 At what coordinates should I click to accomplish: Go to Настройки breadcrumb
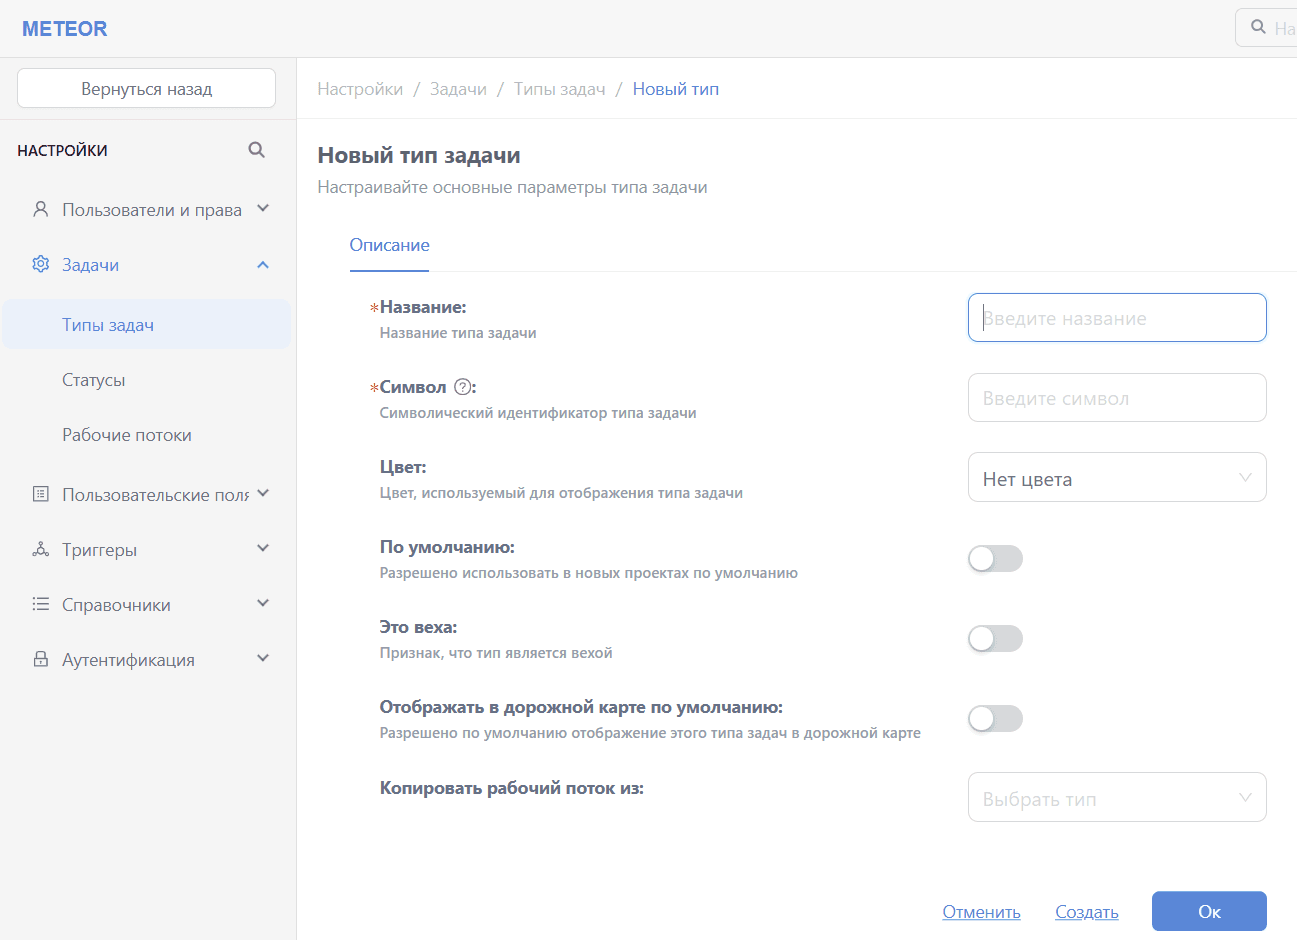pos(360,89)
